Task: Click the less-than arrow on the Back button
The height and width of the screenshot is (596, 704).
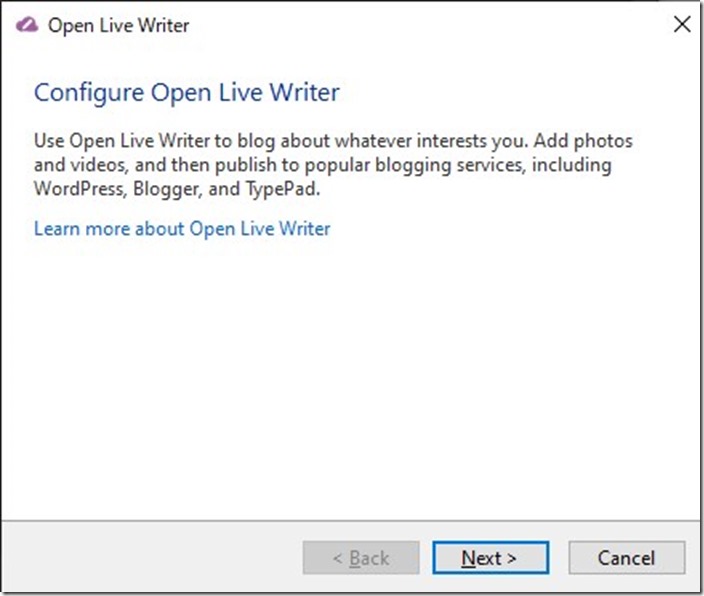Action: click(x=338, y=558)
